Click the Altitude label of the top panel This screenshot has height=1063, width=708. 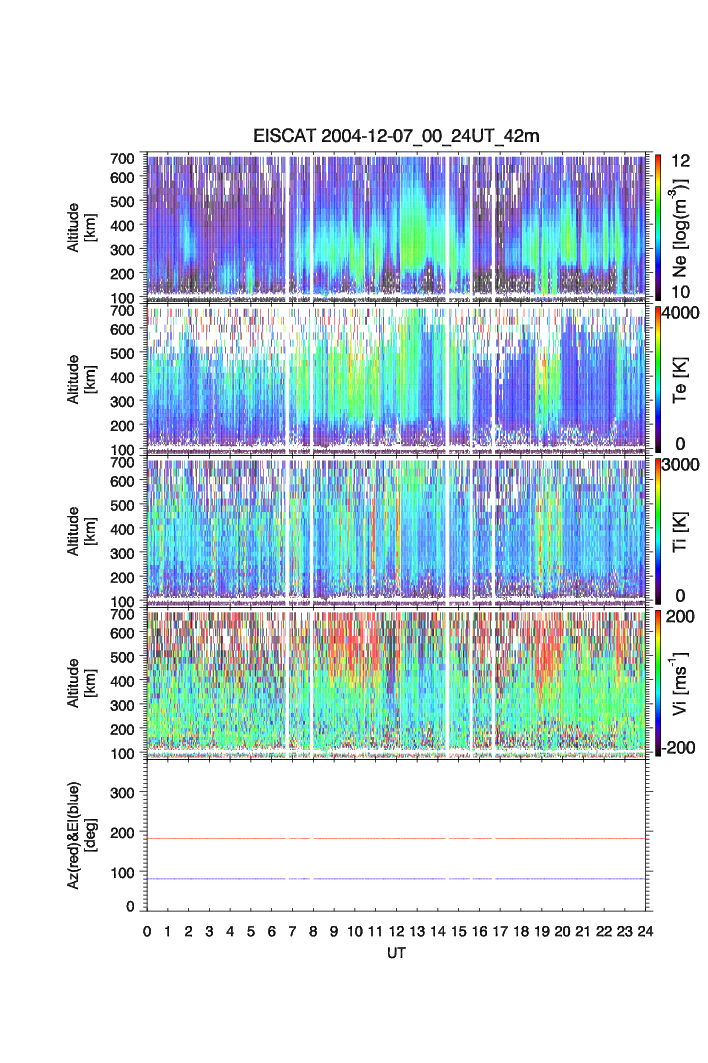pyautogui.click(x=80, y=225)
